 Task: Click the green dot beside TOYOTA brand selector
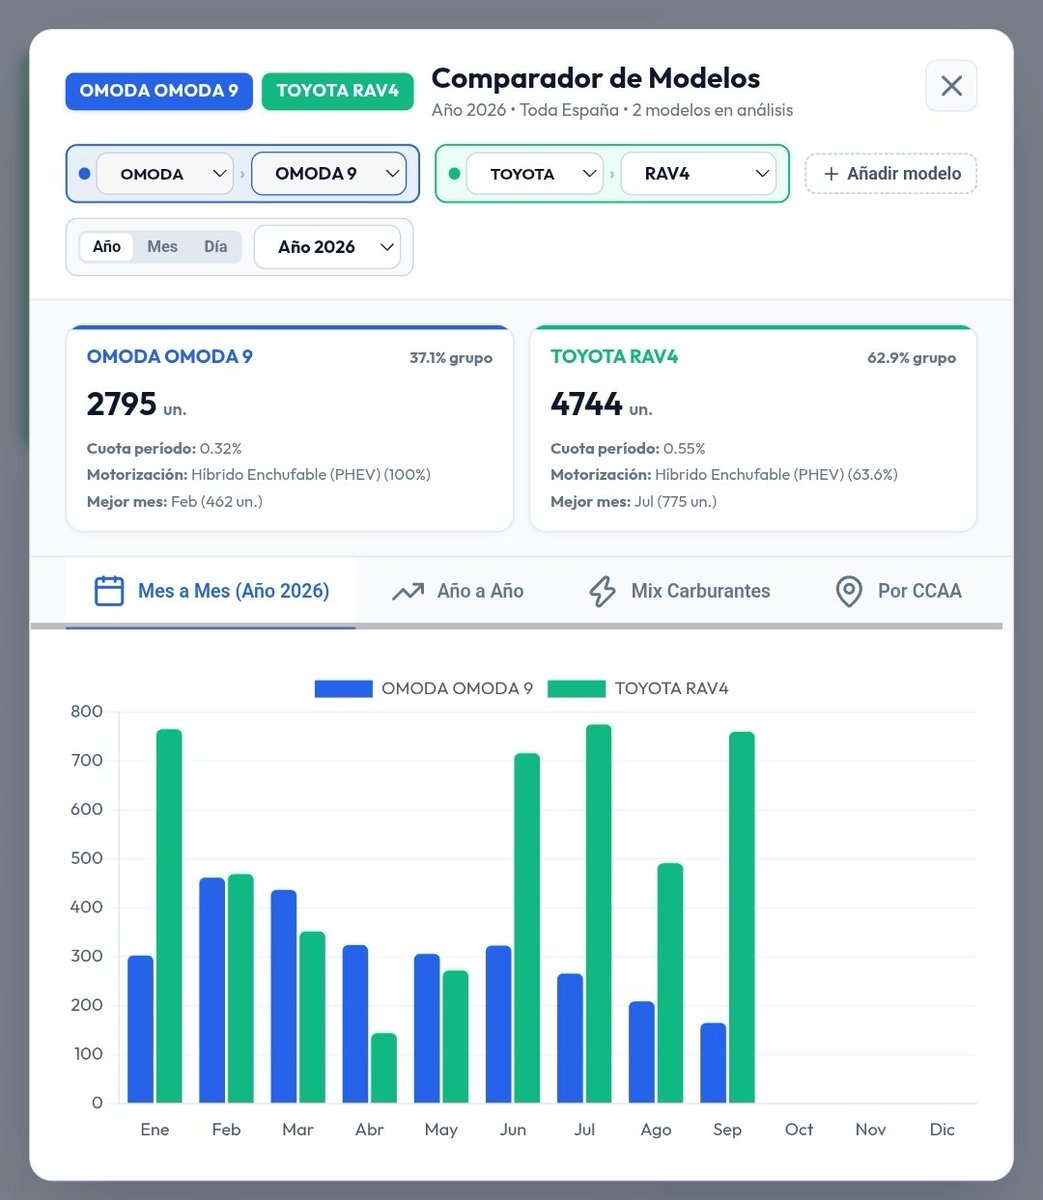(x=454, y=174)
